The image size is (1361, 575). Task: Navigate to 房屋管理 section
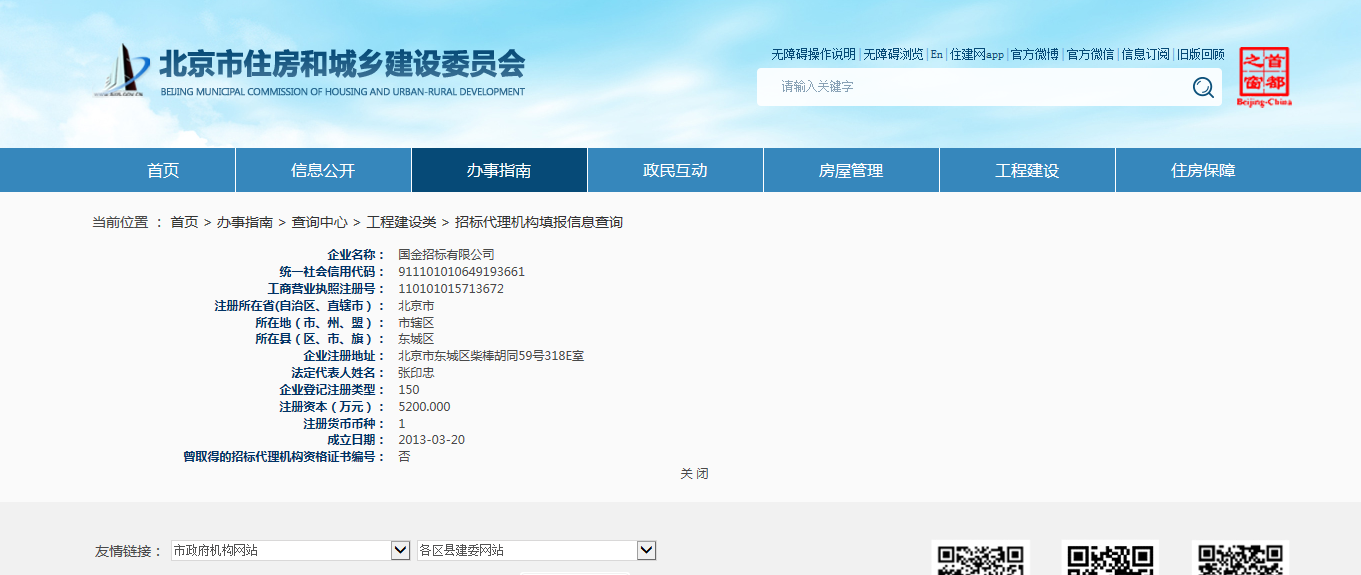point(851,170)
